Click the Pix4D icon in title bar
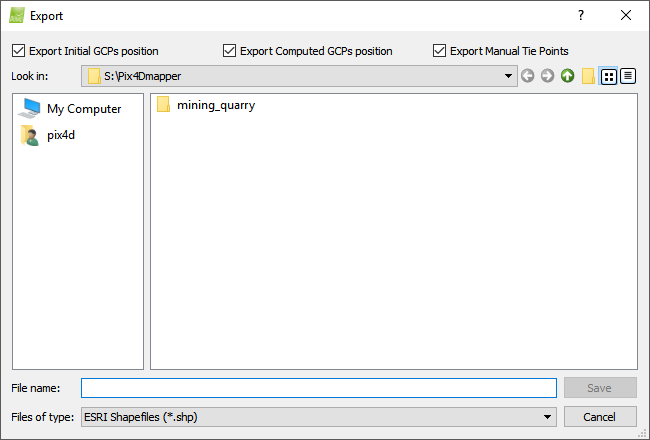 (x=17, y=15)
